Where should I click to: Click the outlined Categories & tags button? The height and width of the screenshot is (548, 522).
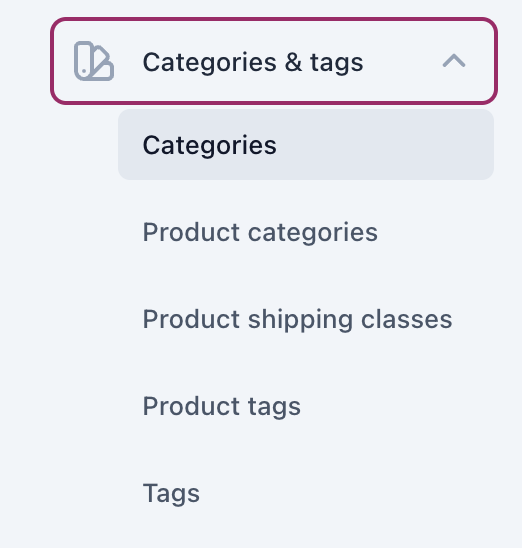click(x=274, y=61)
